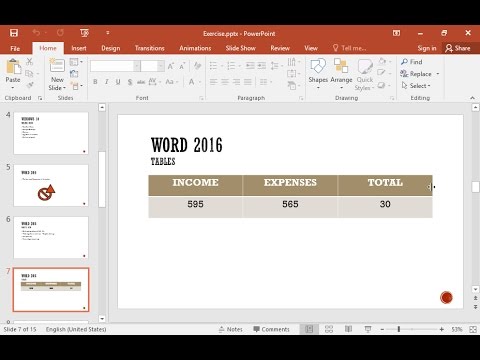Open the Transitions tab
This screenshot has height=360, width=480.
150,48
